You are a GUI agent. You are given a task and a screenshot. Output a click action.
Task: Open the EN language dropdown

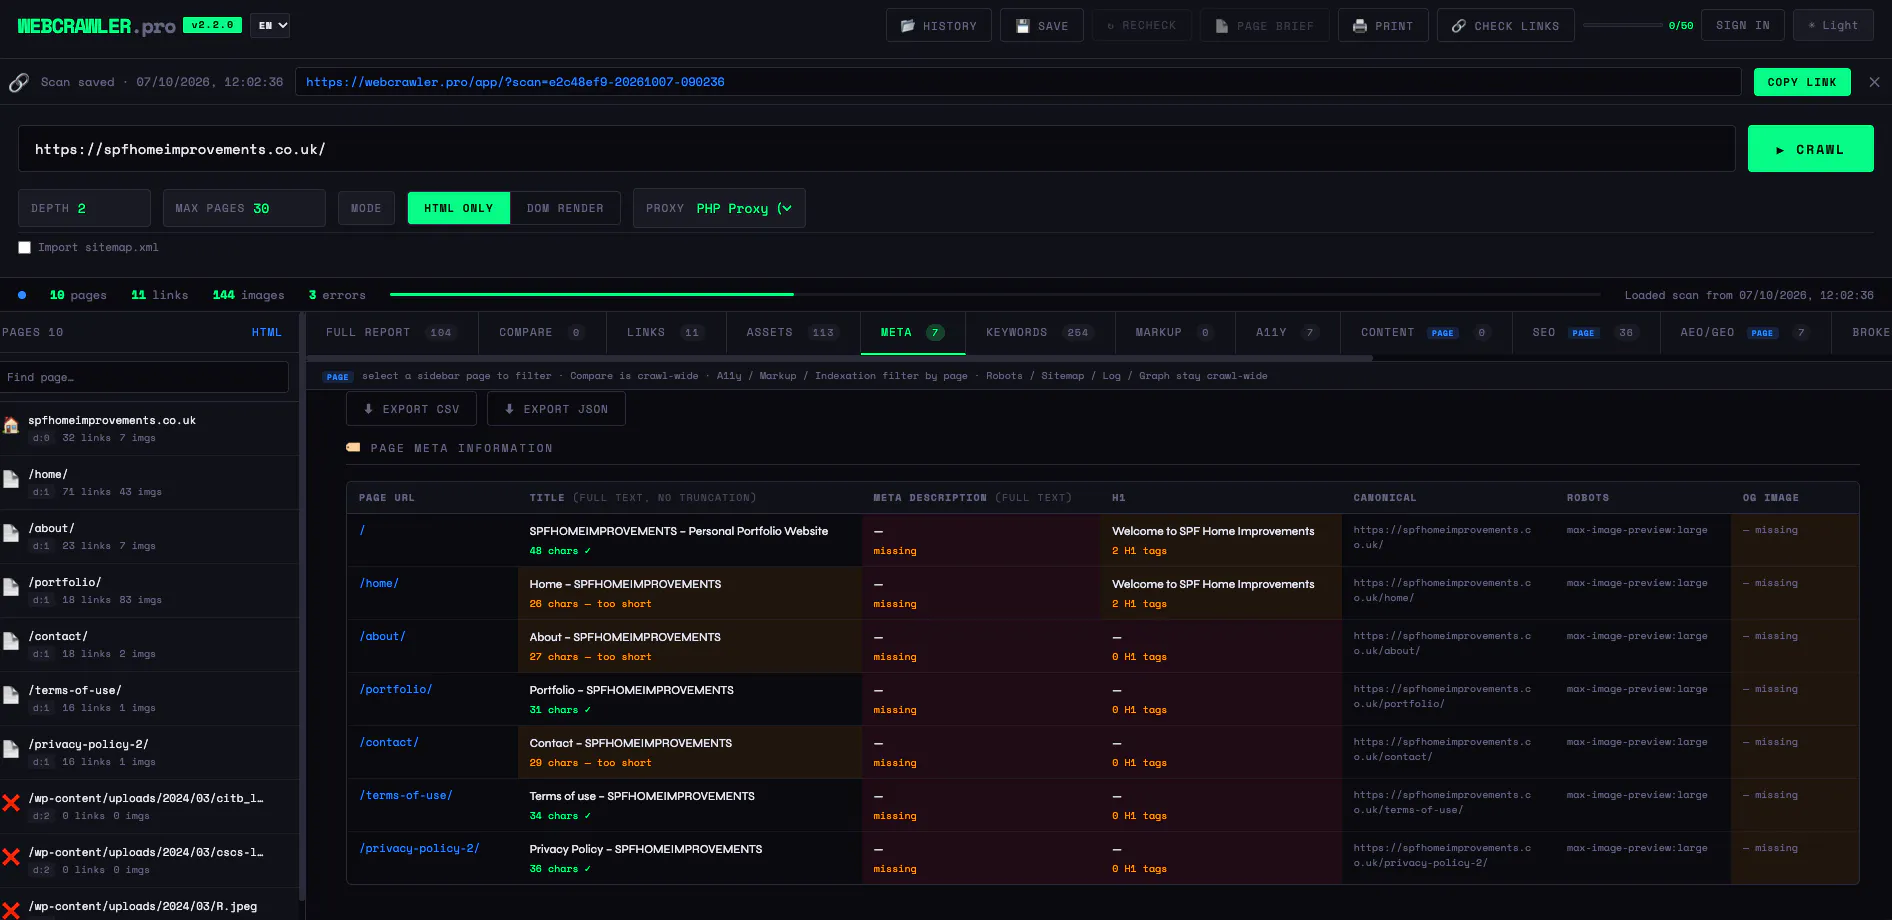[x=270, y=25]
